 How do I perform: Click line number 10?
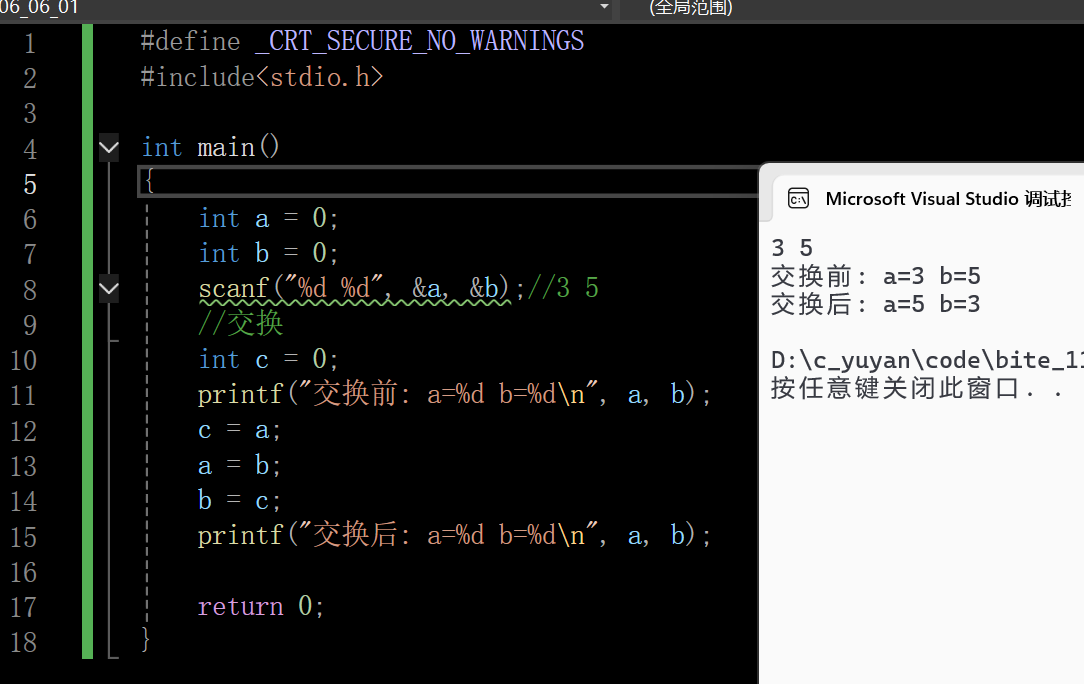[24, 360]
